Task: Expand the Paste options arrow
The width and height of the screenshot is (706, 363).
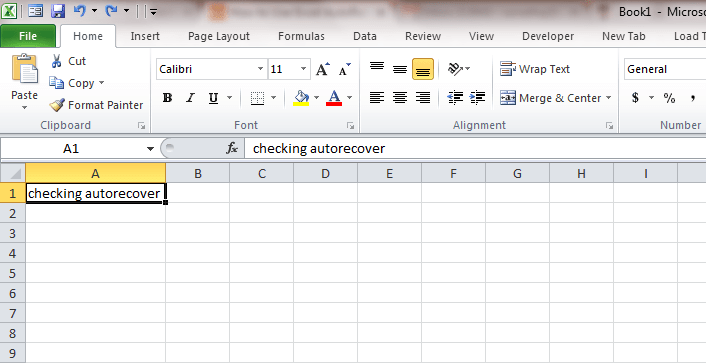Action: tap(24, 108)
